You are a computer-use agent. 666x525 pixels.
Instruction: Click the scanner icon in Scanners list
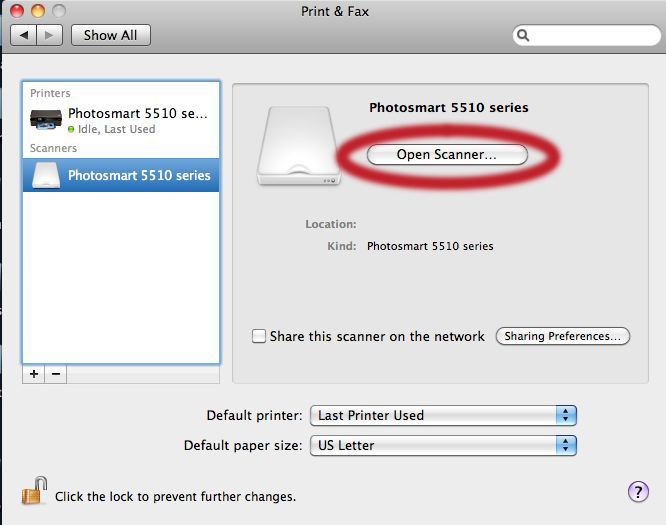coord(46,175)
